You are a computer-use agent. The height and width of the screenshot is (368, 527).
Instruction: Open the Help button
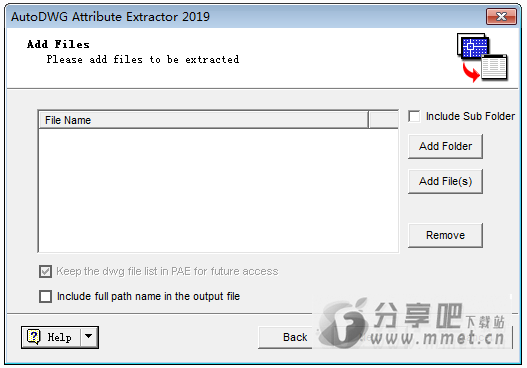tap(51, 337)
